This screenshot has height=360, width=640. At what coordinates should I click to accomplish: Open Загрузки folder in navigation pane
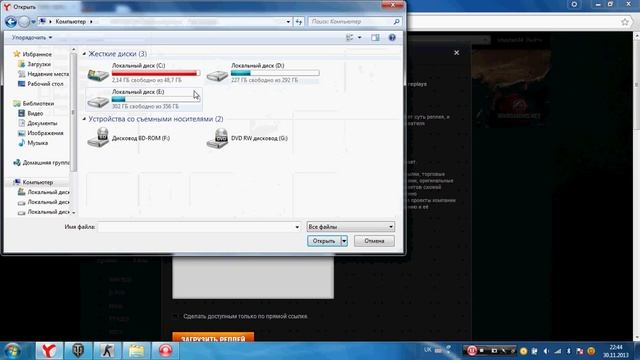click(x=35, y=64)
